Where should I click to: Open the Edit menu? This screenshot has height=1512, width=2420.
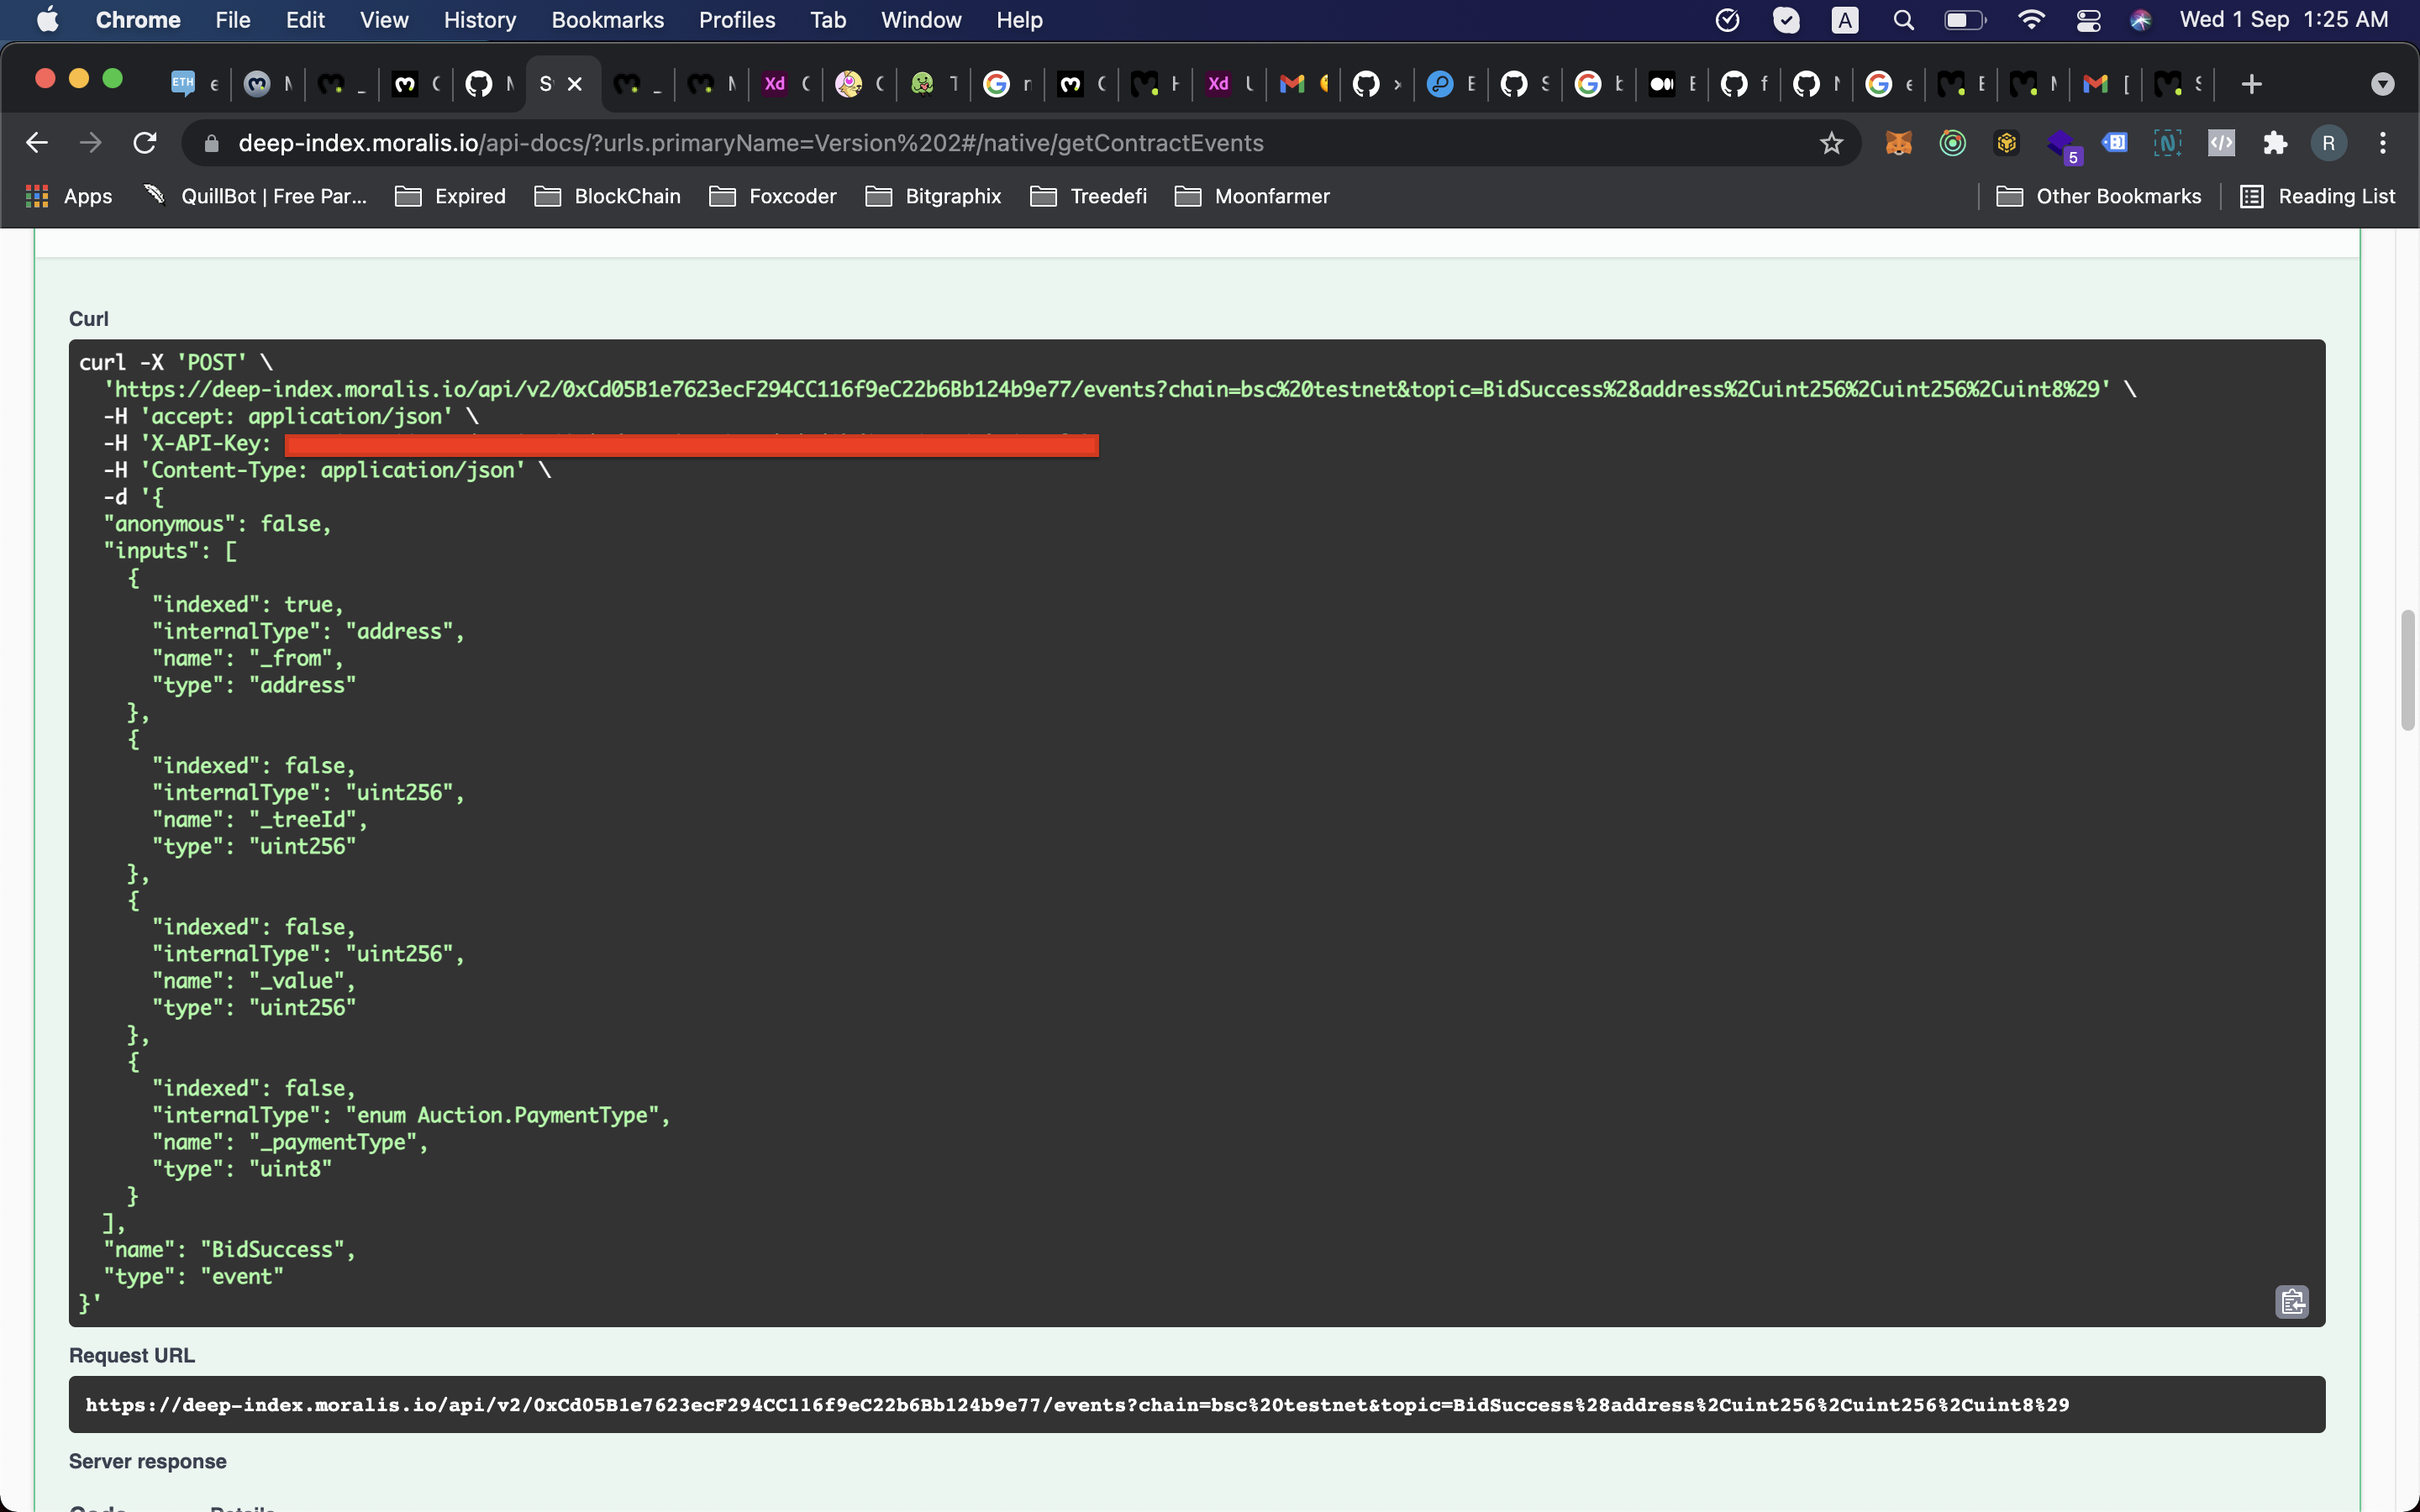pyautogui.click(x=305, y=20)
